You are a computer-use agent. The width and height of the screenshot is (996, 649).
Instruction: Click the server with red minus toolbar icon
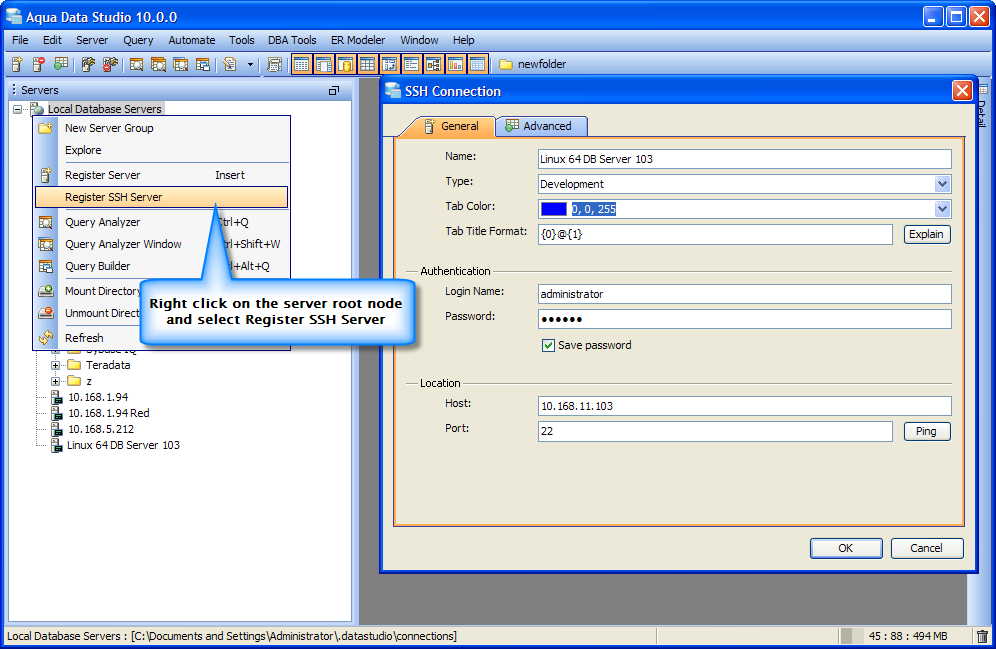[x=38, y=64]
